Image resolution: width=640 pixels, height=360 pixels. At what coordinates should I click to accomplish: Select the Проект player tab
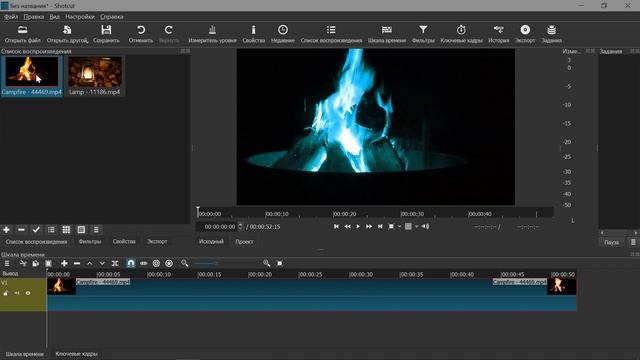[x=244, y=242]
